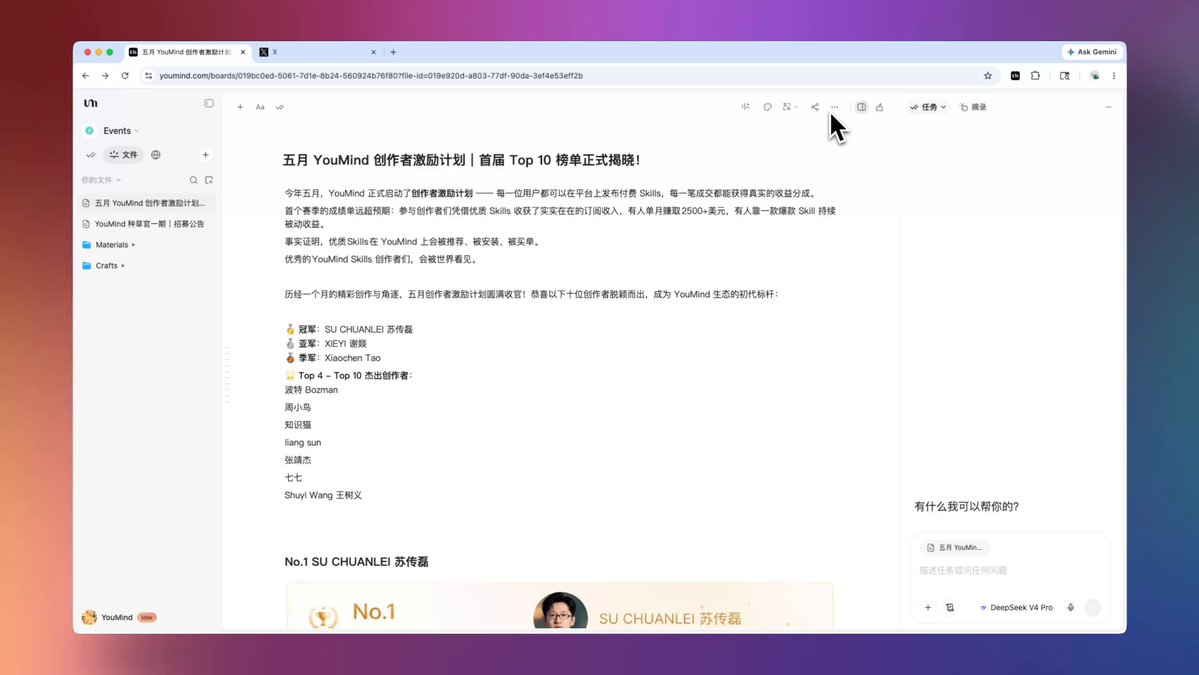Collapse the left sidebar panel
The height and width of the screenshot is (675, 1199).
point(209,103)
